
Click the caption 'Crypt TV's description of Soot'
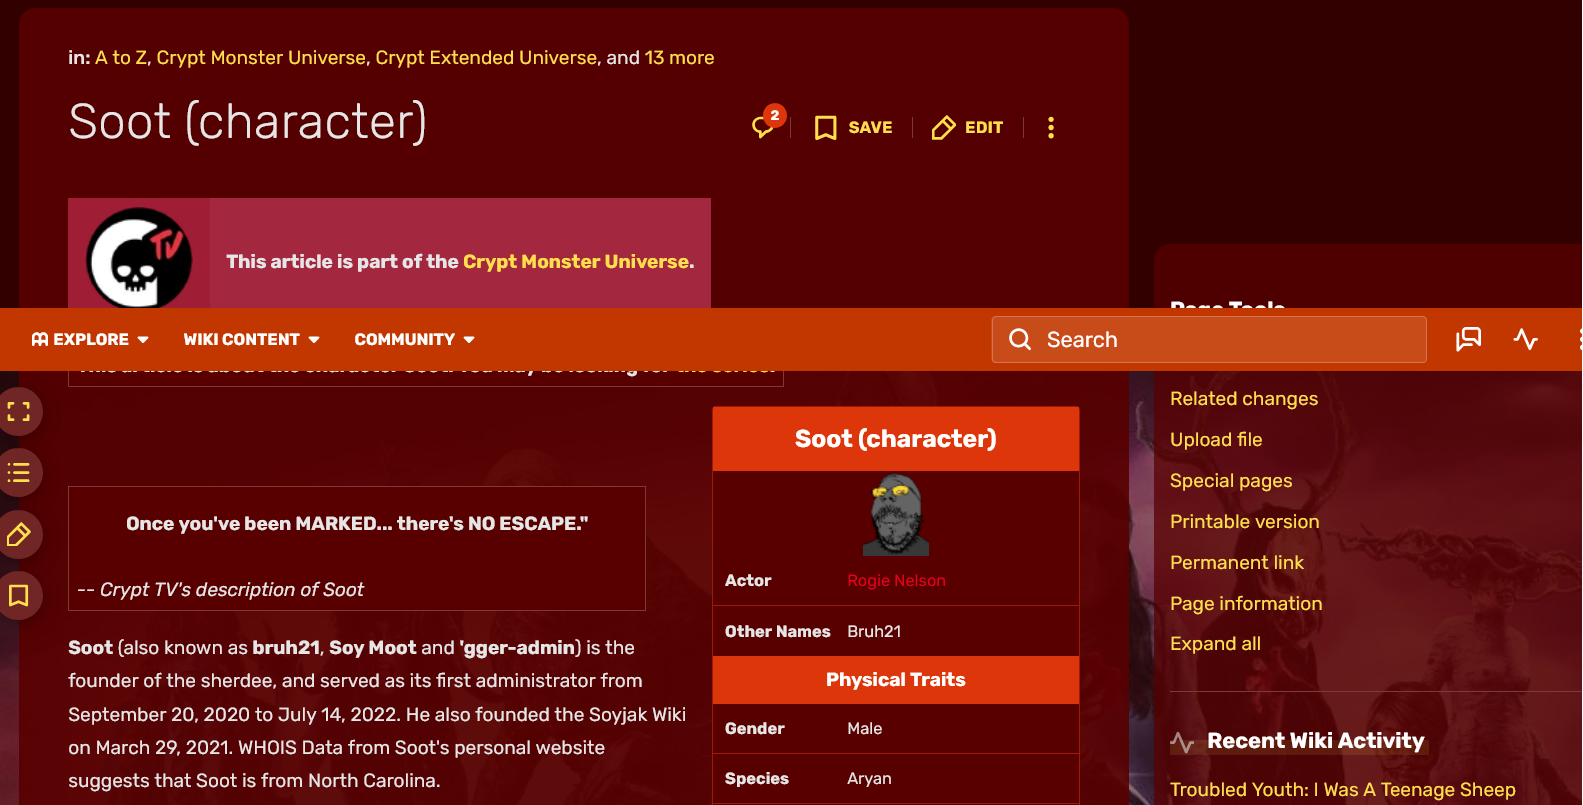point(232,590)
